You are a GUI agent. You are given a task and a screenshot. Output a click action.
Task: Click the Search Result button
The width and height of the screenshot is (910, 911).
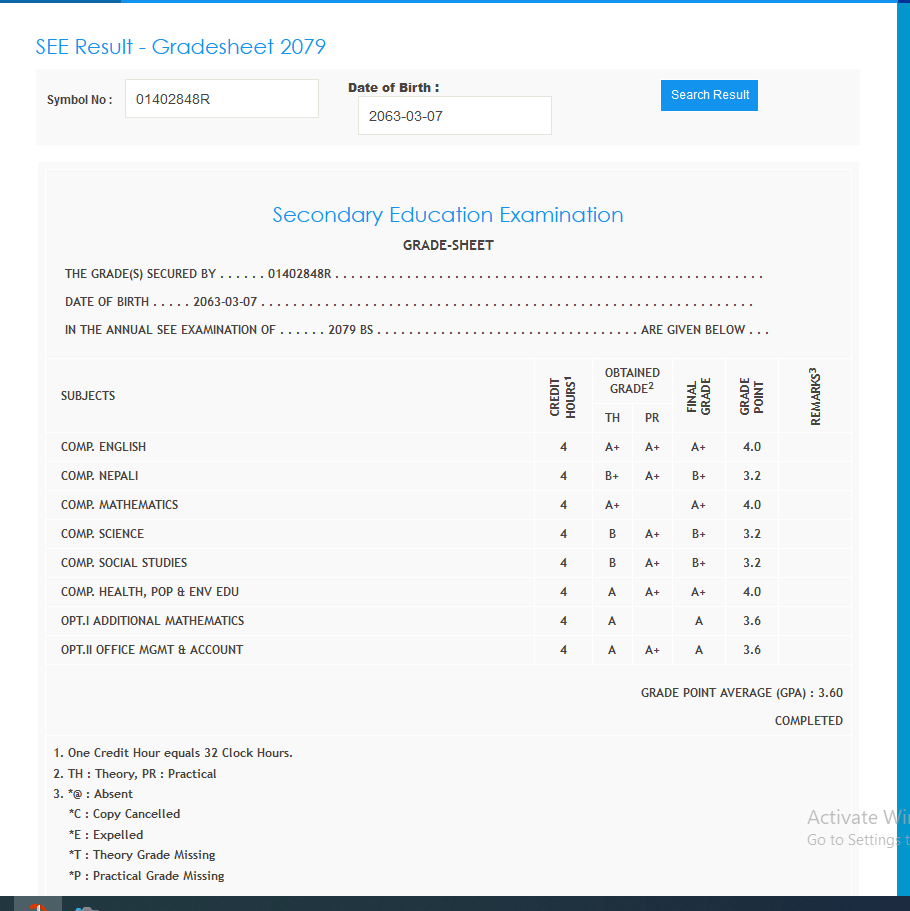709,95
